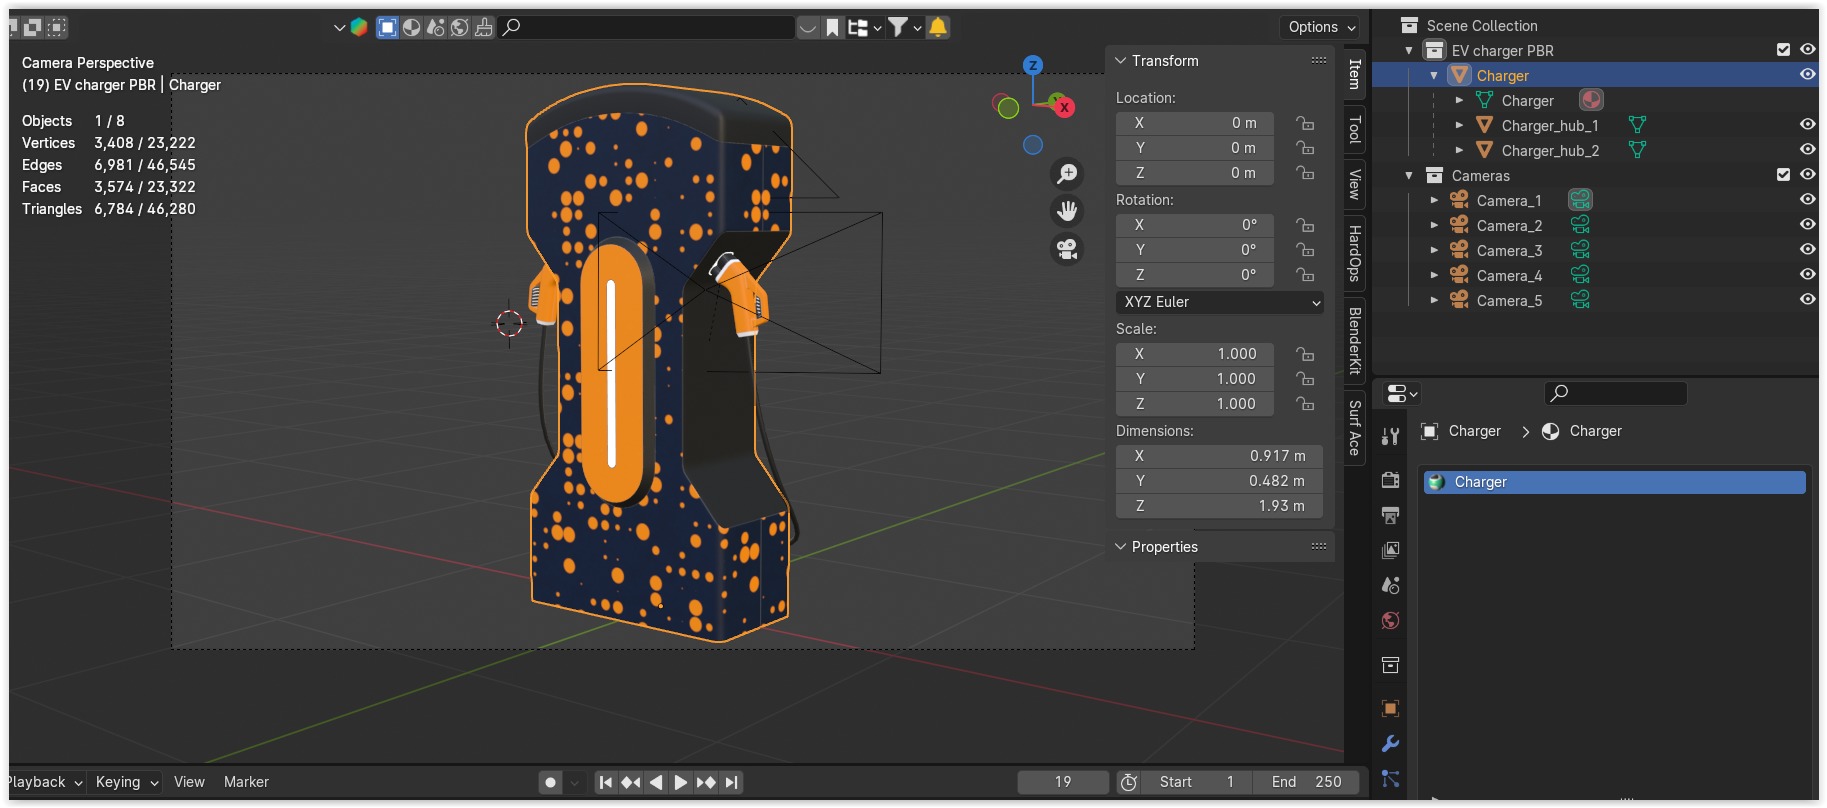Jump to the last frame
The image size is (1827, 808).
[731, 782]
